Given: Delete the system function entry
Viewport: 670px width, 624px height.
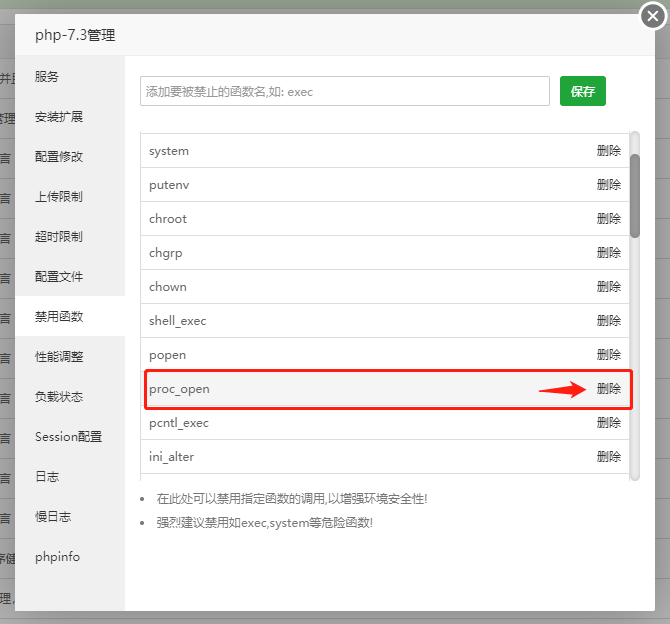Looking at the screenshot, I should coord(608,150).
